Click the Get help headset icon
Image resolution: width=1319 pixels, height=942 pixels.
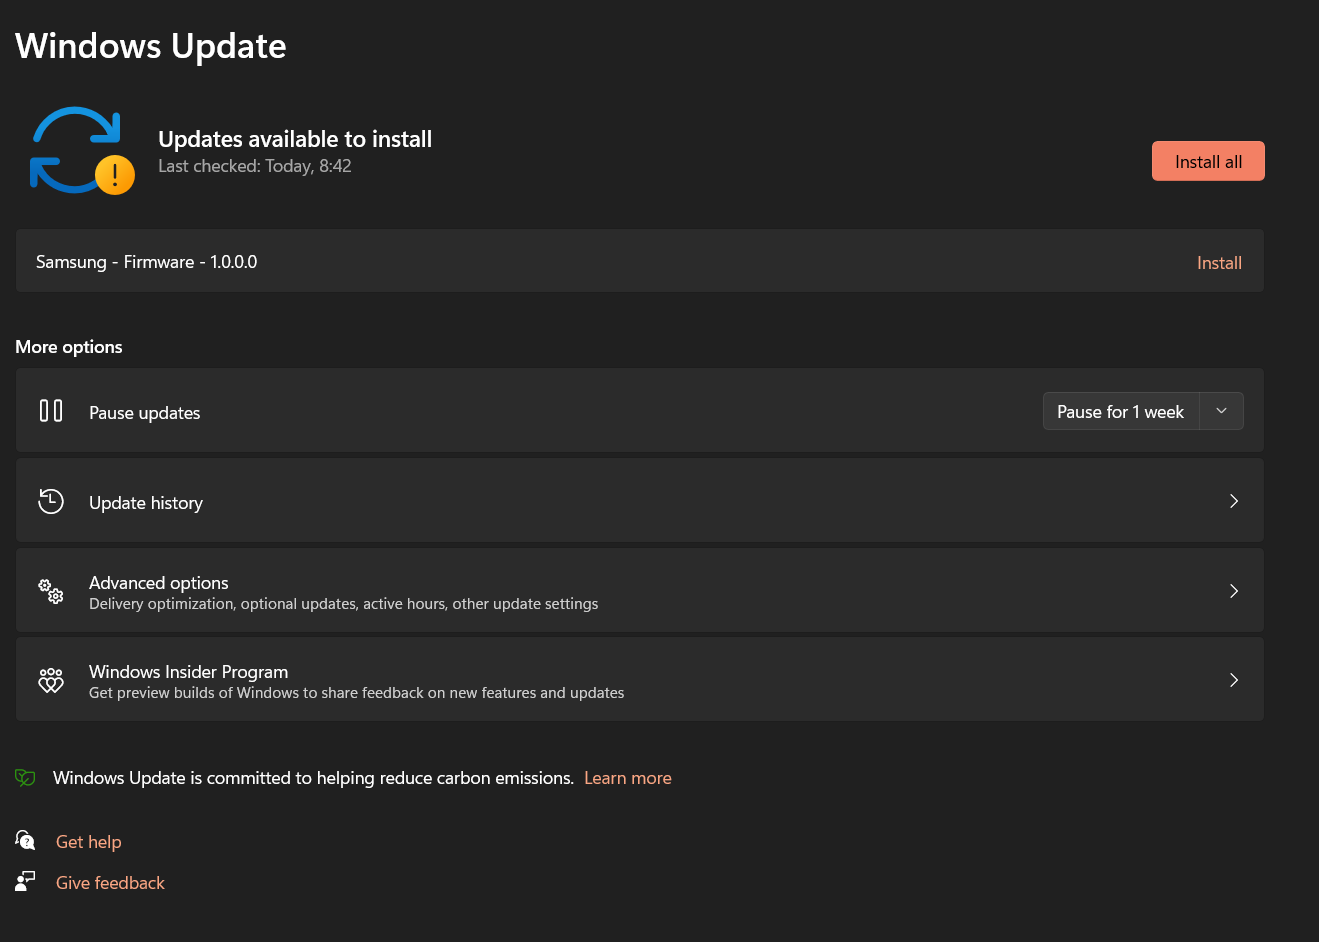coord(25,840)
